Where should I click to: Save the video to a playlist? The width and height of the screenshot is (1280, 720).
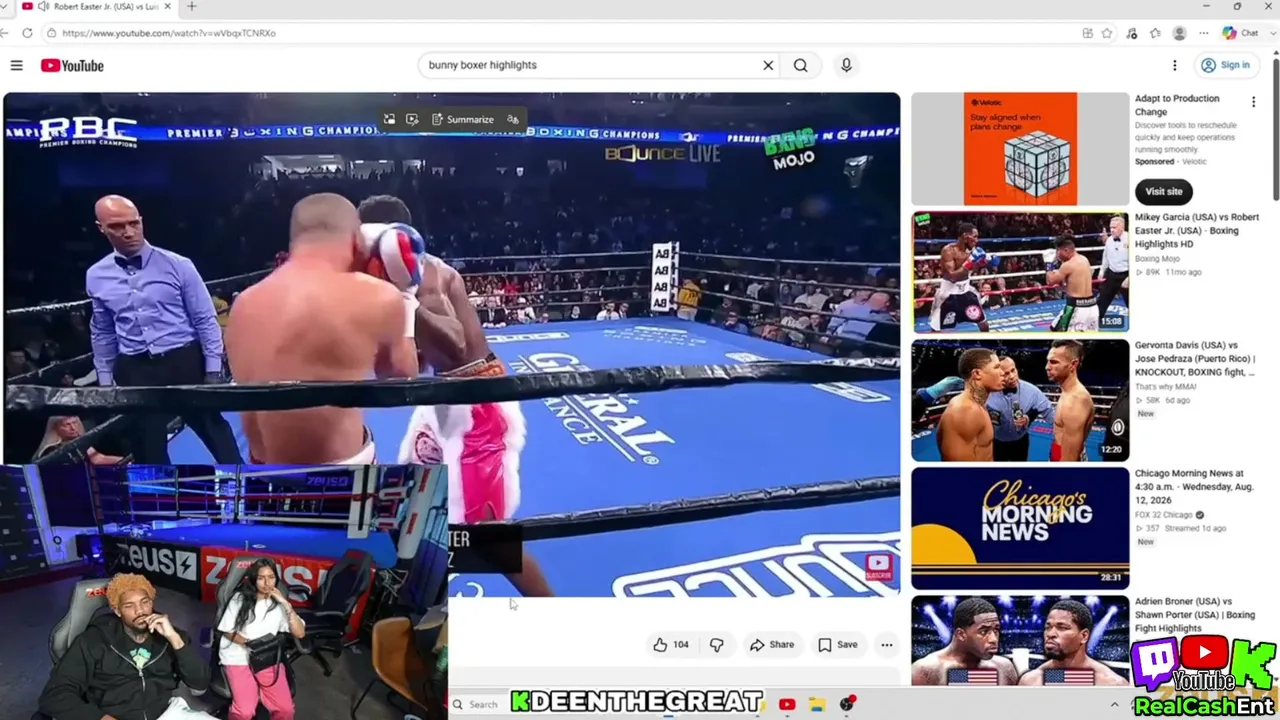(x=838, y=645)
